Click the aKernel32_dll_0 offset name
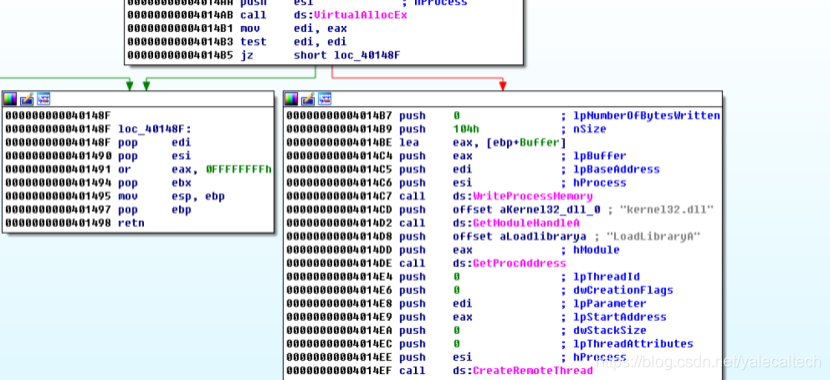The width and height of the screenshot is (830, 380). (x=550, y=210)
